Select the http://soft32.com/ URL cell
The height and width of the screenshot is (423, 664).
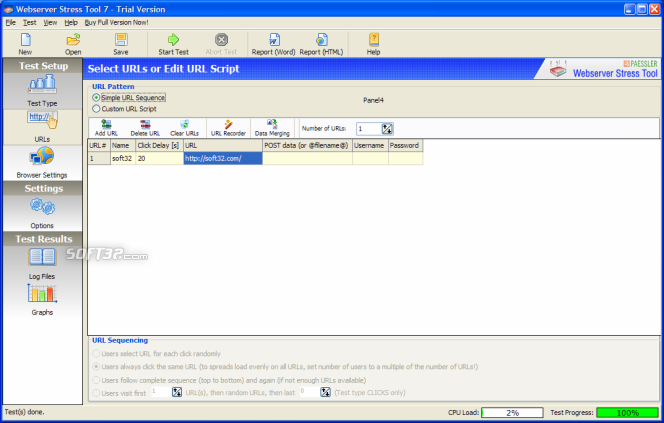[x=223, y=158]
